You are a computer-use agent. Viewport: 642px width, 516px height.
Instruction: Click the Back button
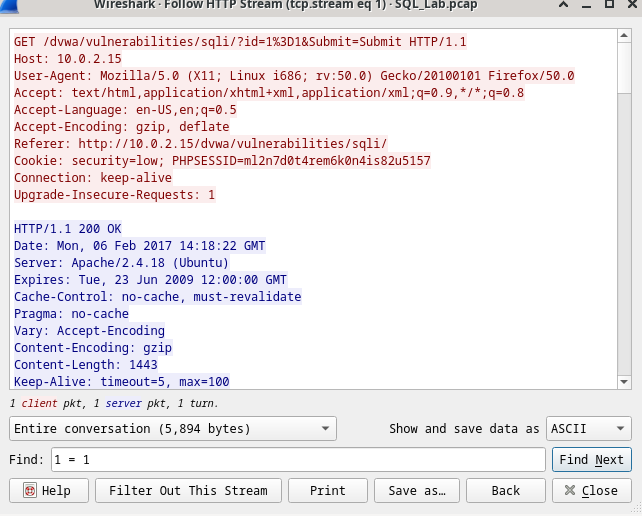coord(506,490)
